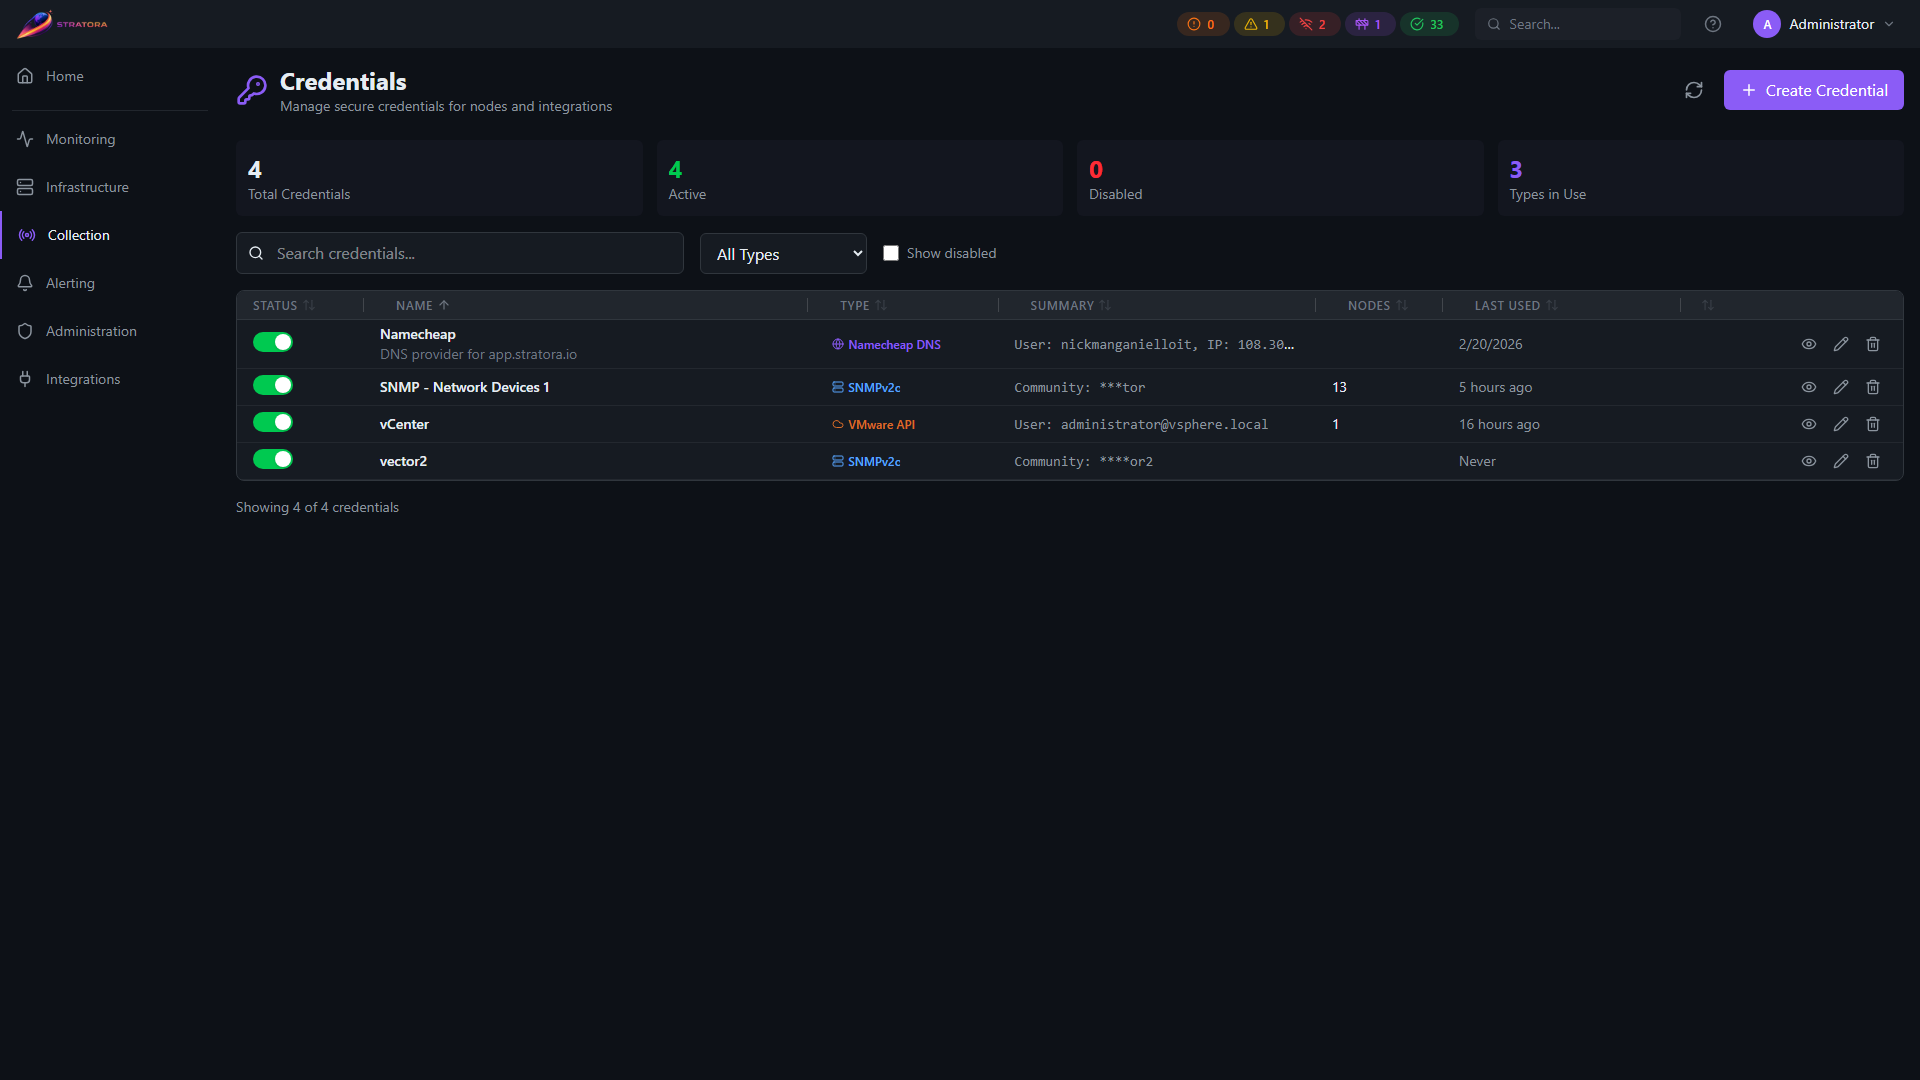Refresh the credentials list

point(1694,90)
